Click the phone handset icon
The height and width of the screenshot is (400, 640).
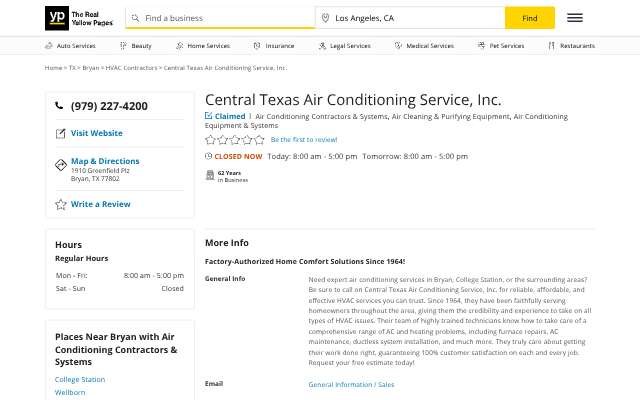click(59, 106)
